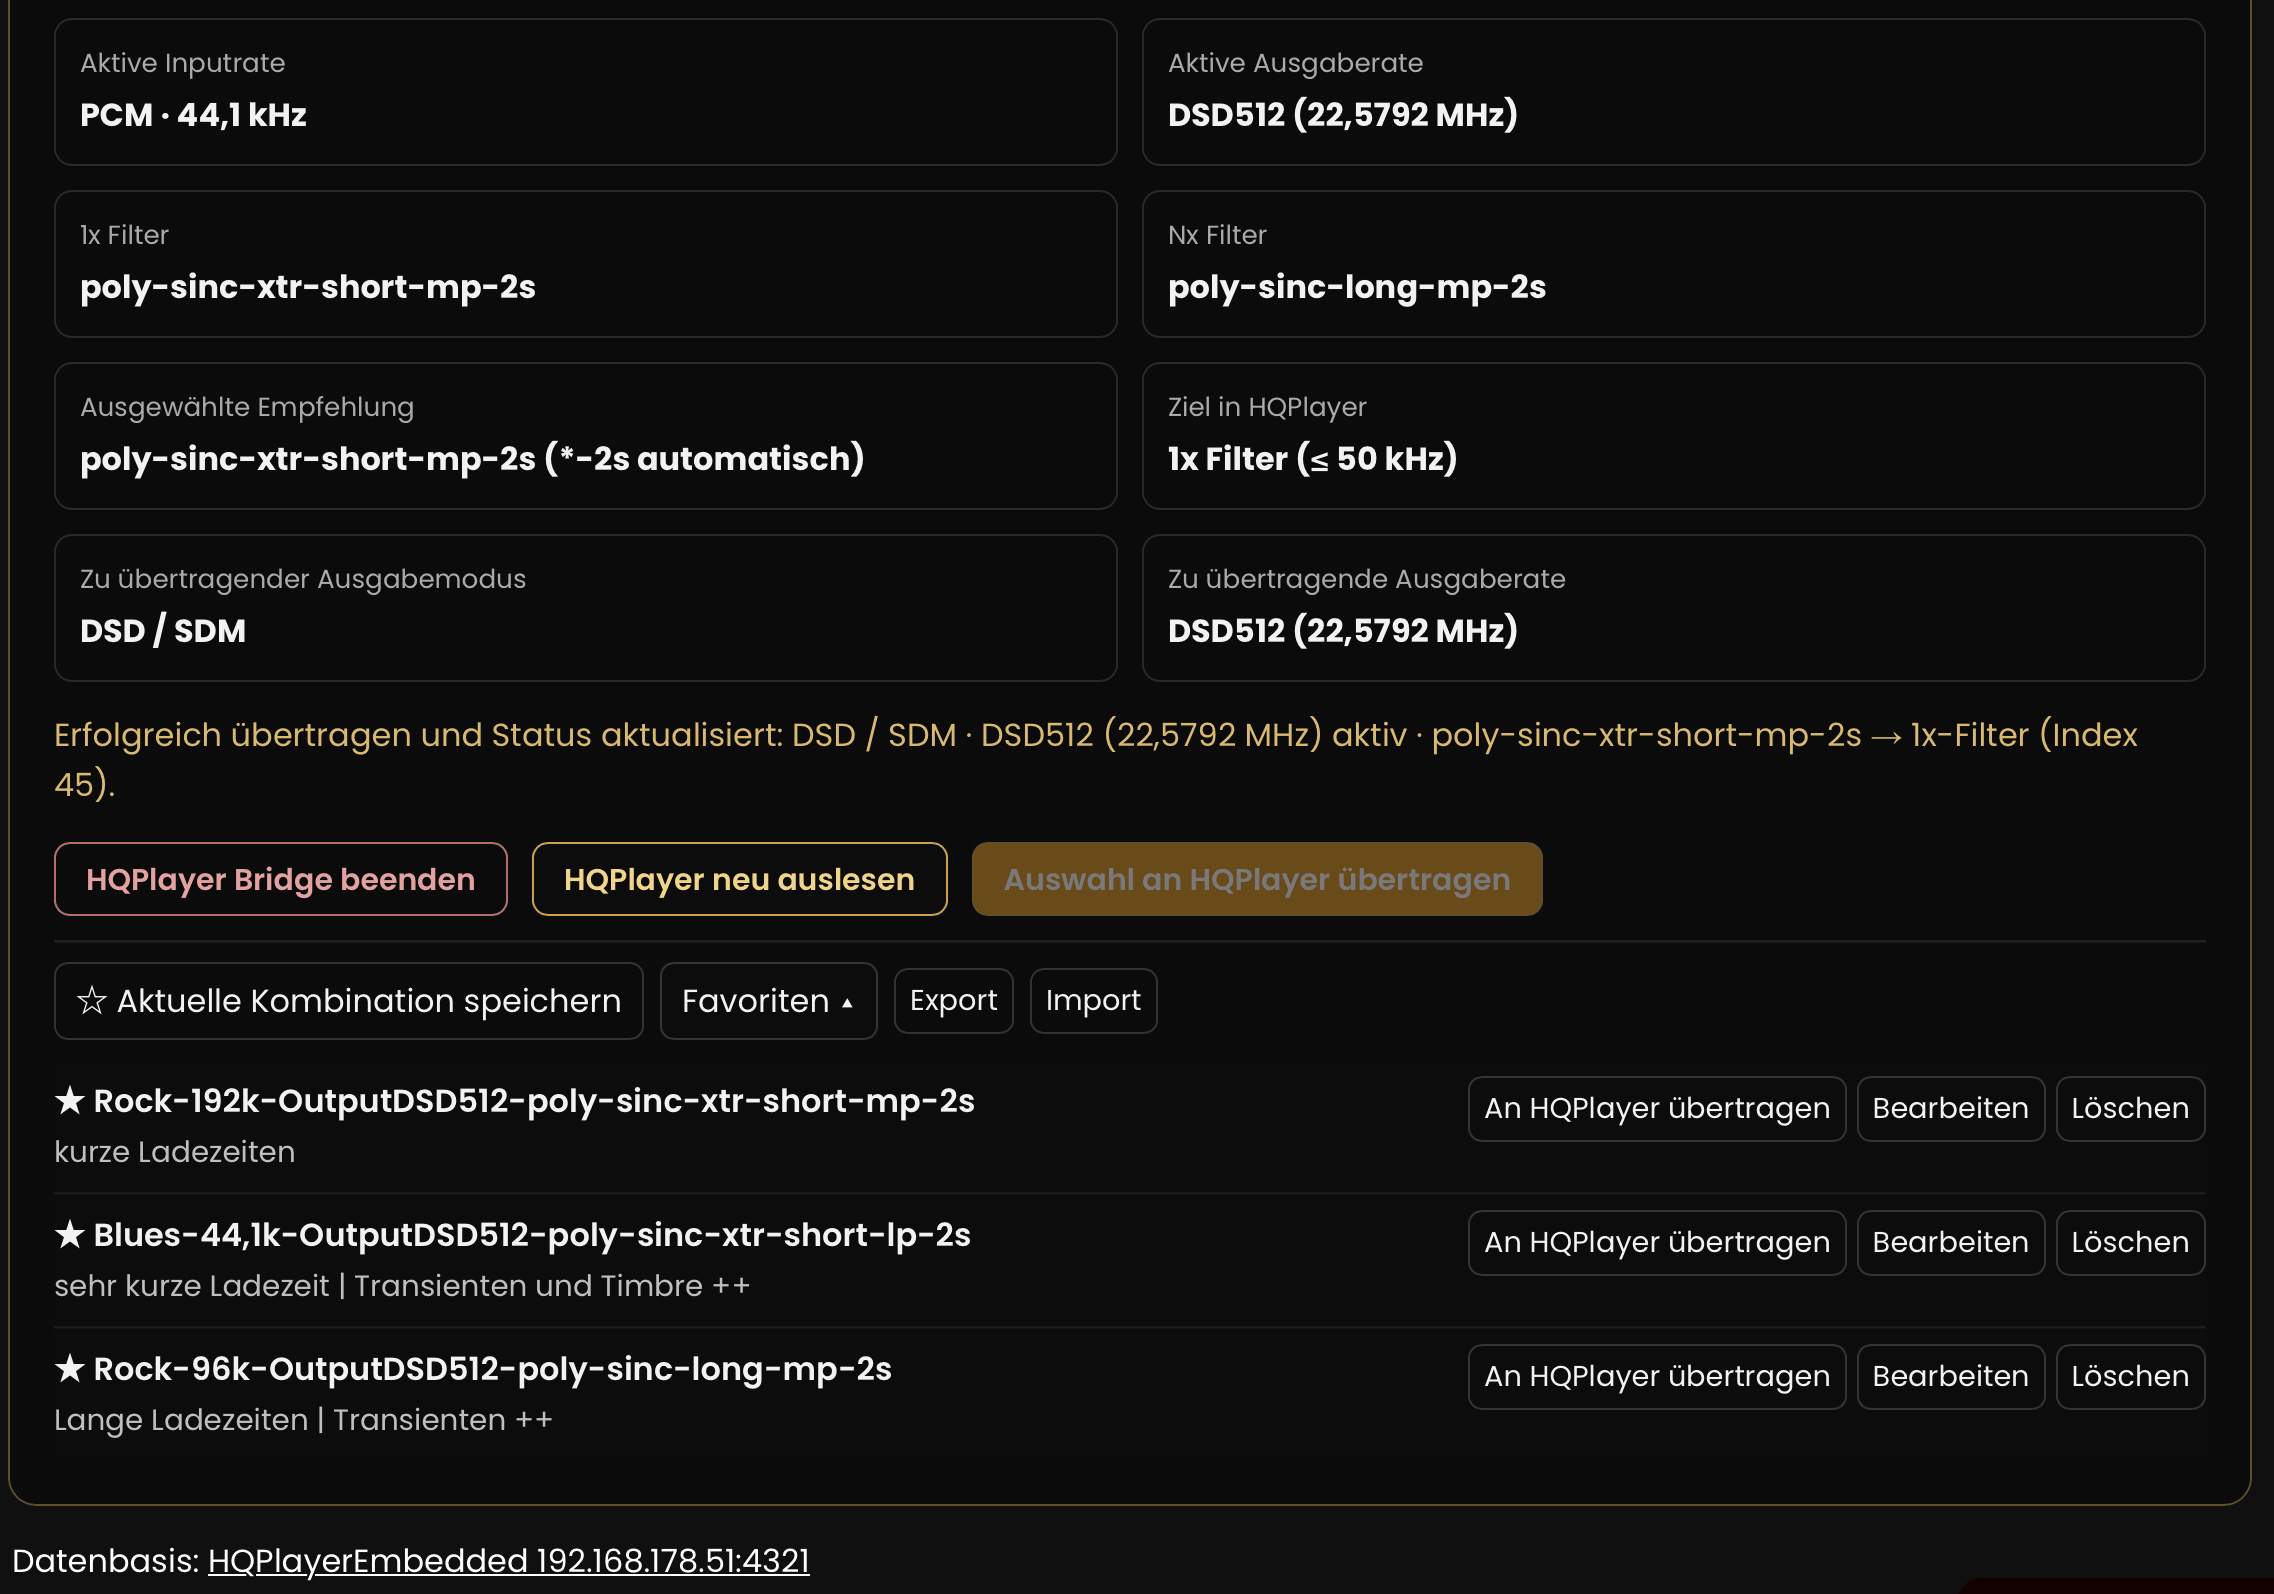The width and height of the screenshot is (2274, 1594).
Task: Click the star icon of Blues-44,1k favorite
Action: tap(69, 1235)
